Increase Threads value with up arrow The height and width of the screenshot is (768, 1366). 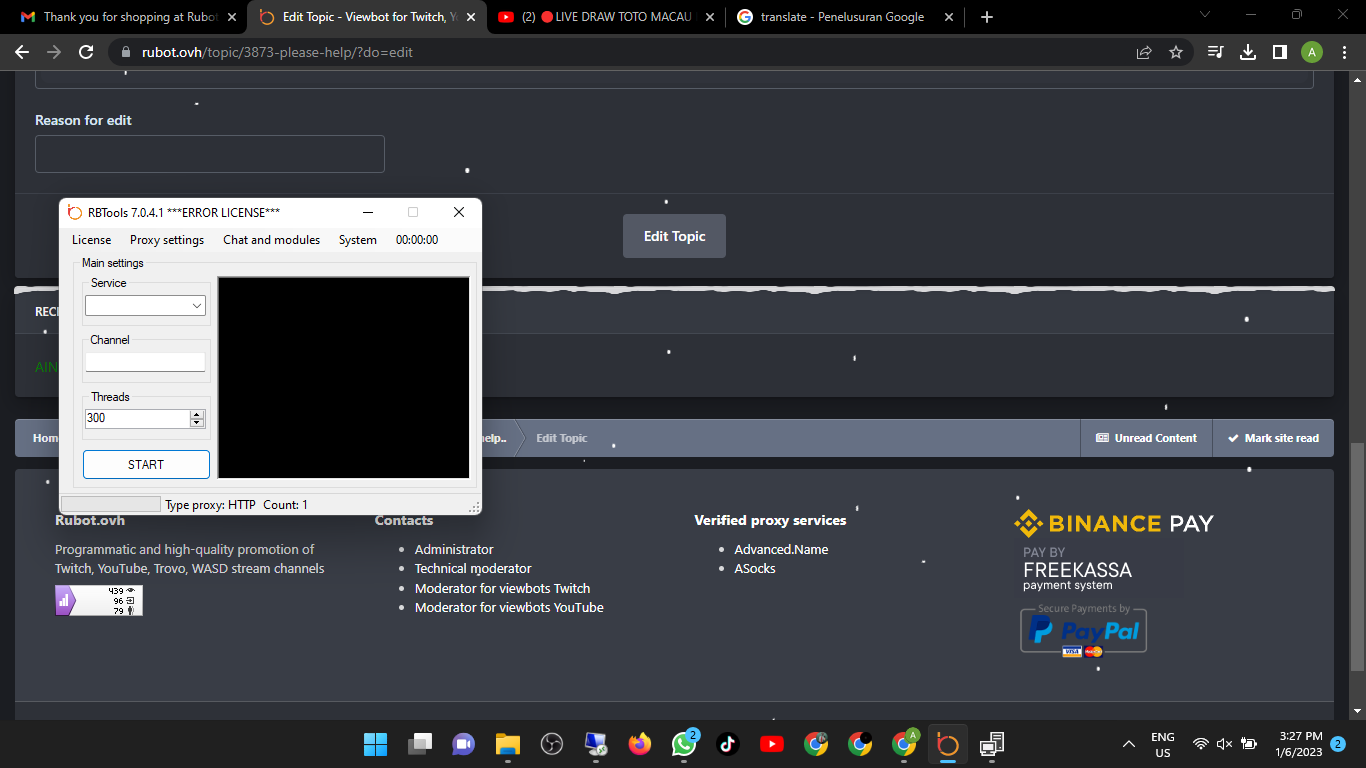click(197, 414)
